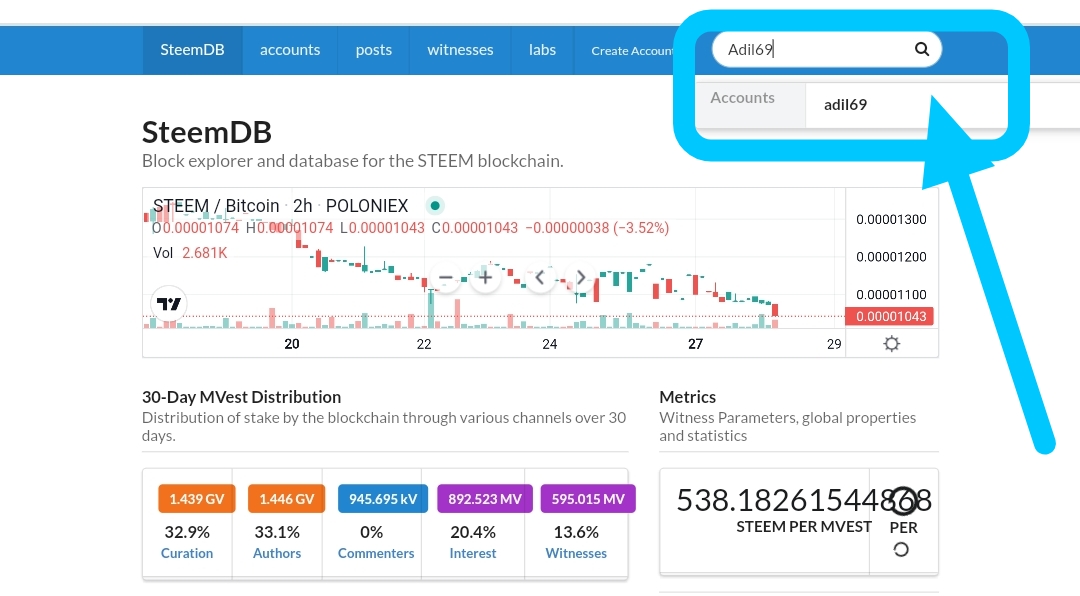Click the search magnifier icon

click(x=922, y=49)
